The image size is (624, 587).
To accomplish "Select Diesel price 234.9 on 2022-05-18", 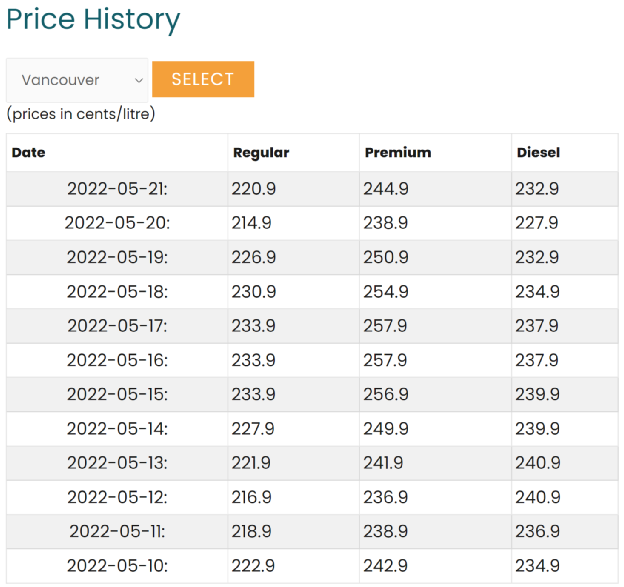I will (x=537, y=292).
